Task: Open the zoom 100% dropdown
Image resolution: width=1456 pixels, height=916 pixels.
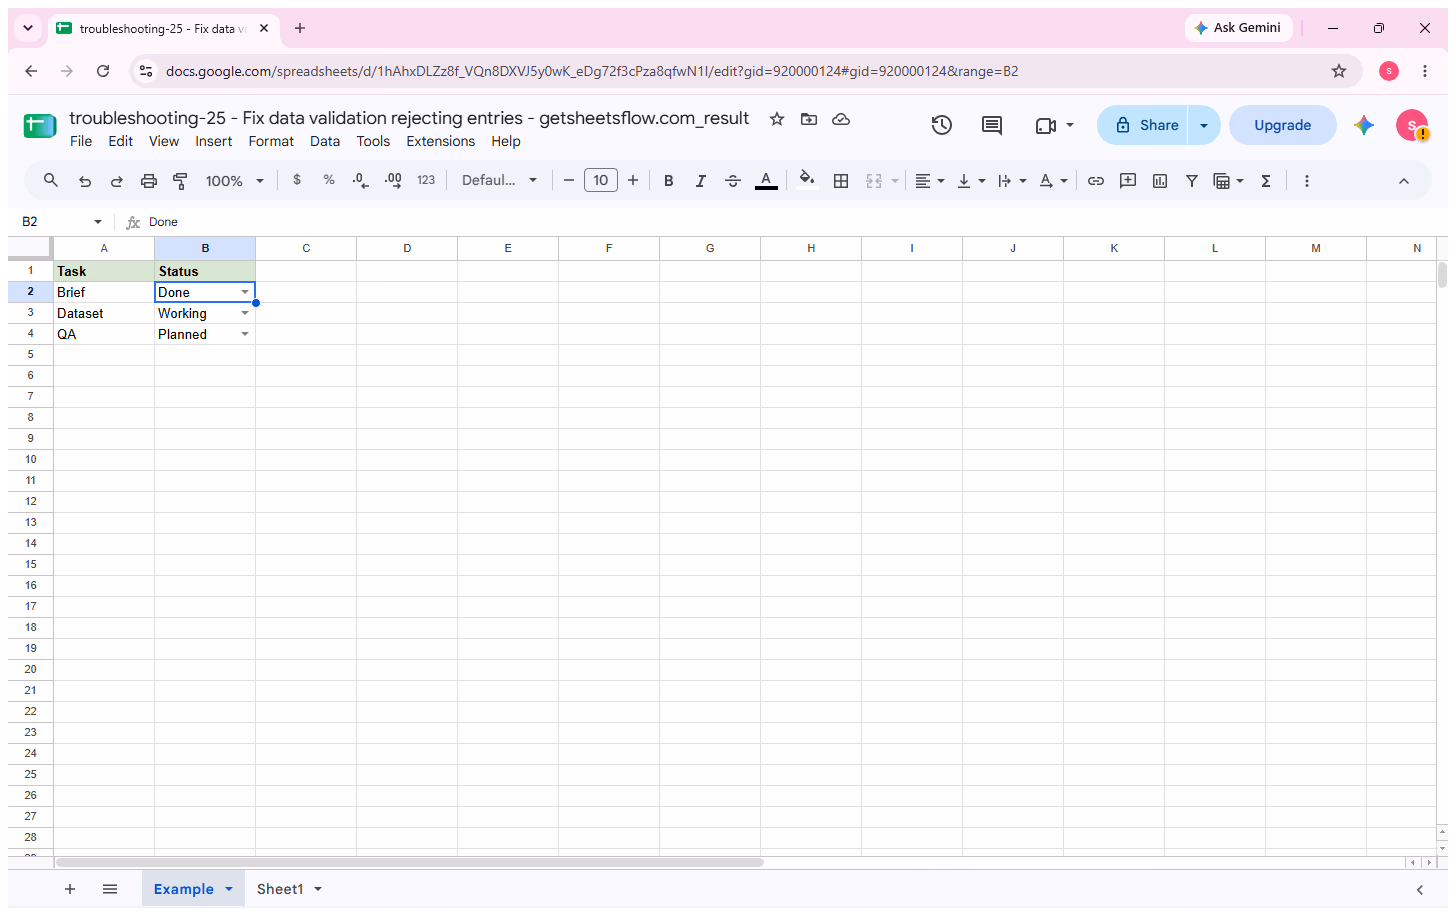Action: pyautogui.click(x=235, y=181)
